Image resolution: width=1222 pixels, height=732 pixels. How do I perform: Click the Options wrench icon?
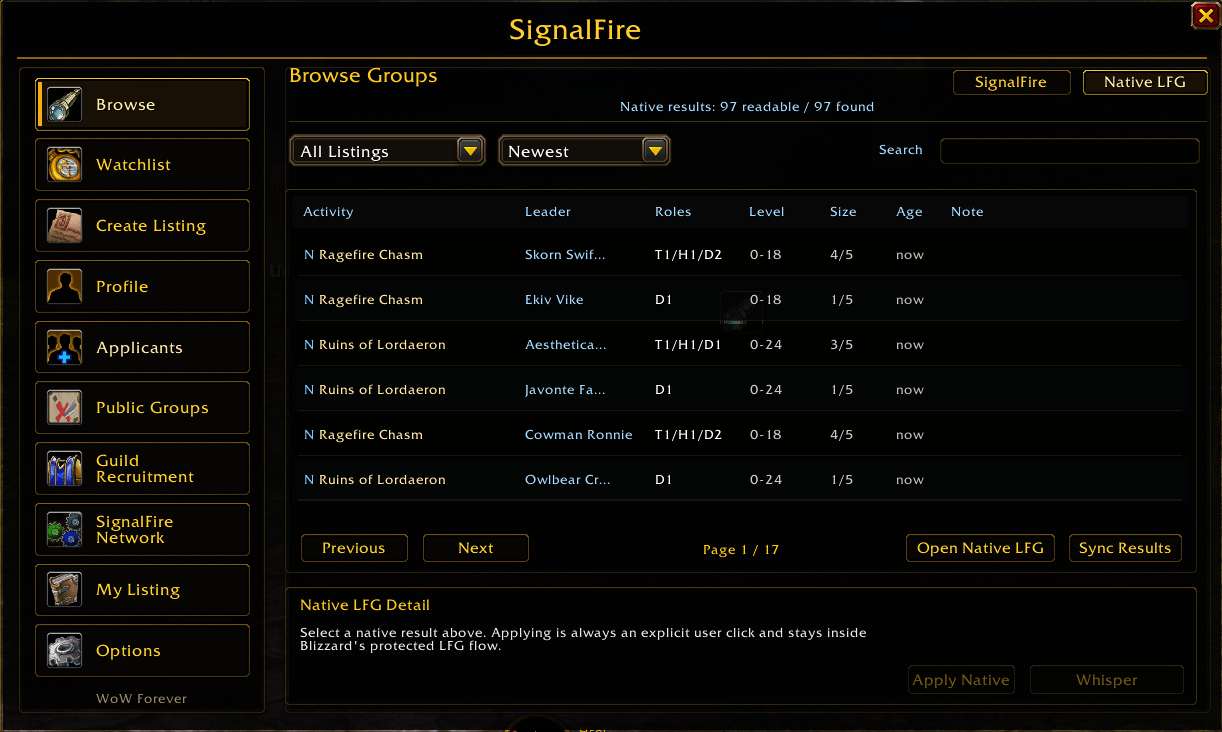pos(65,651)
